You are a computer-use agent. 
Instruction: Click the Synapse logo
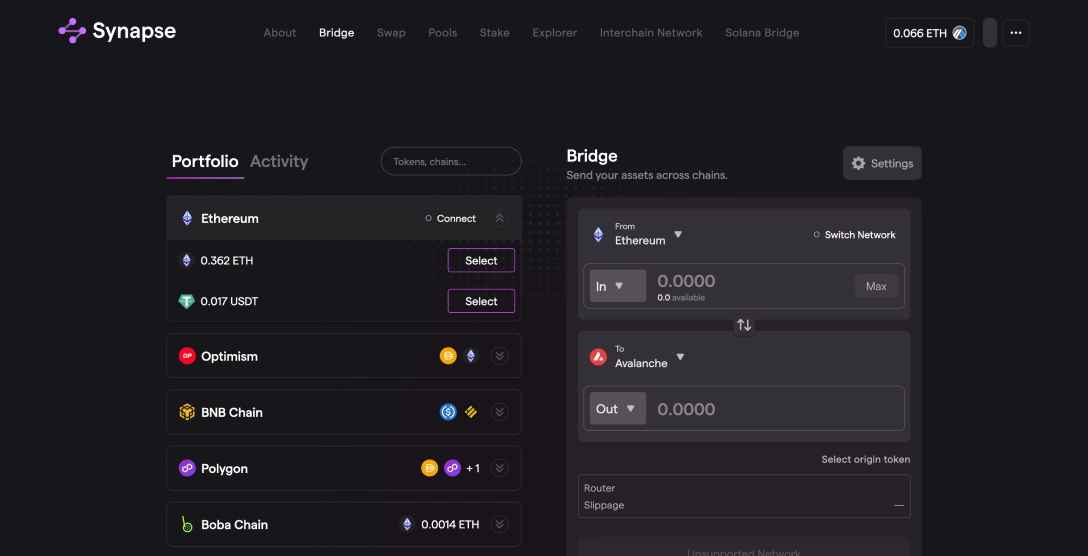[117, 31]
